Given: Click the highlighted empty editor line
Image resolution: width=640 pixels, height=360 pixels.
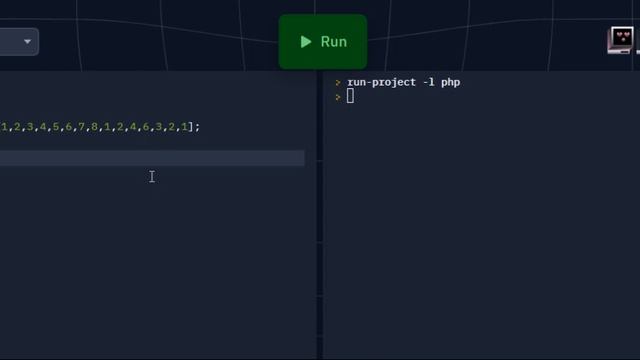Looking at the screenshot, I should tap(152, 158).
